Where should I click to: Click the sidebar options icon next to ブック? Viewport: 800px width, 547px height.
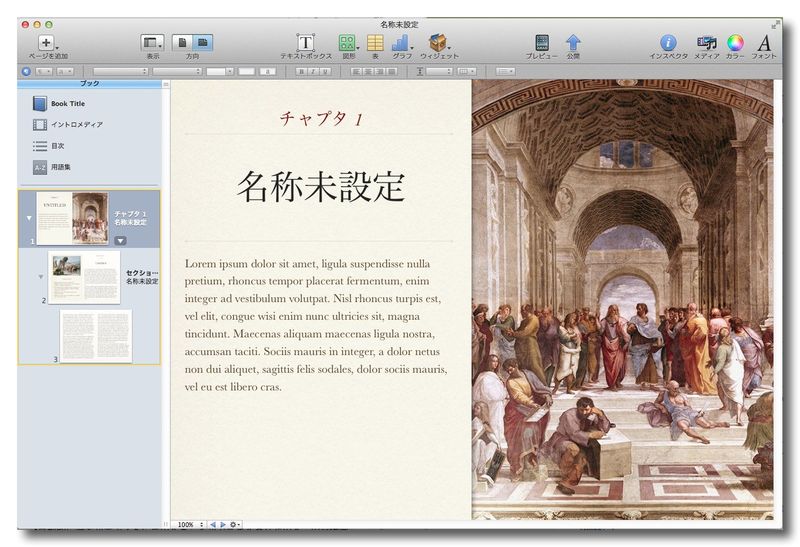click(166, 84)
